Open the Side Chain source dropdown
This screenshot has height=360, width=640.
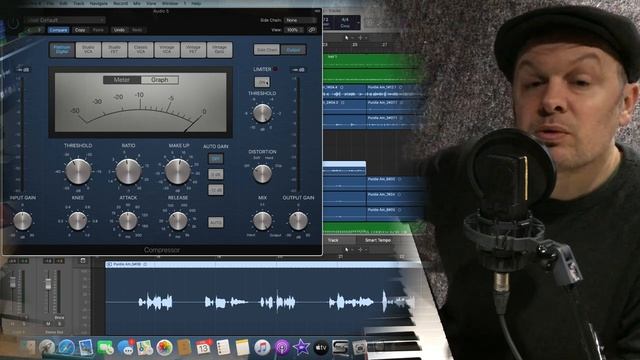pyautogui.click(x=301, y=20)
